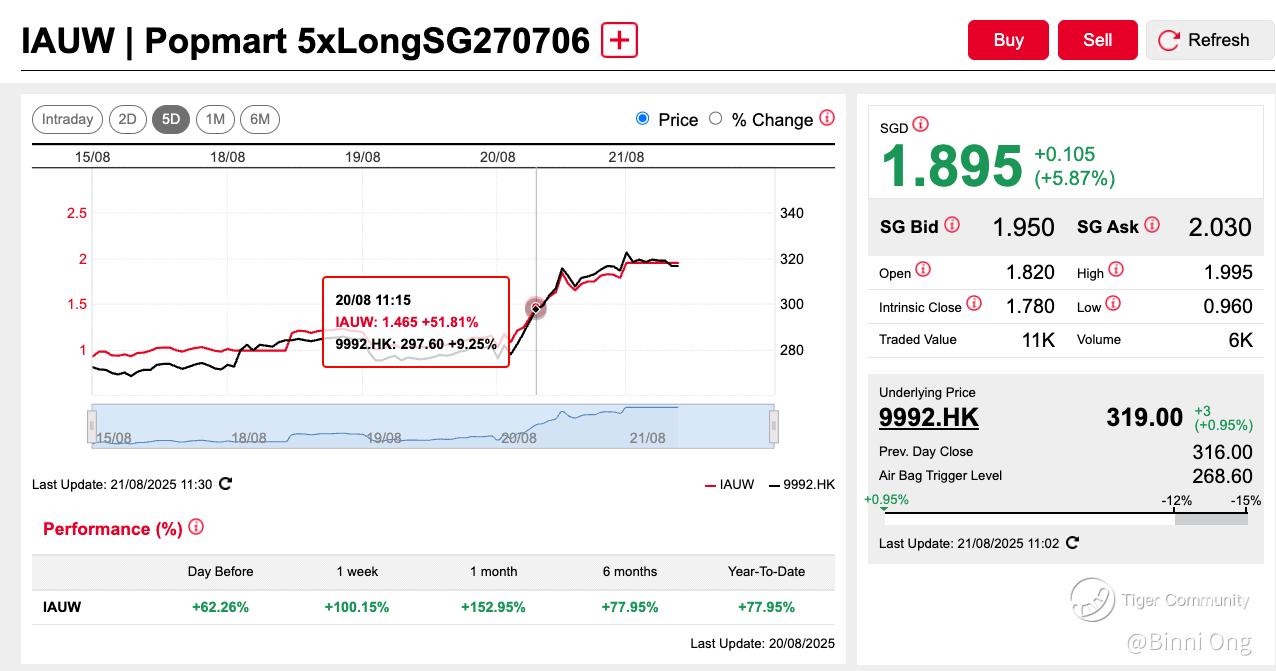Image resolution: width=1276 pixels, height=671 pixels.
Task: Click the 18/08 date header on chart
Action: 227,157
